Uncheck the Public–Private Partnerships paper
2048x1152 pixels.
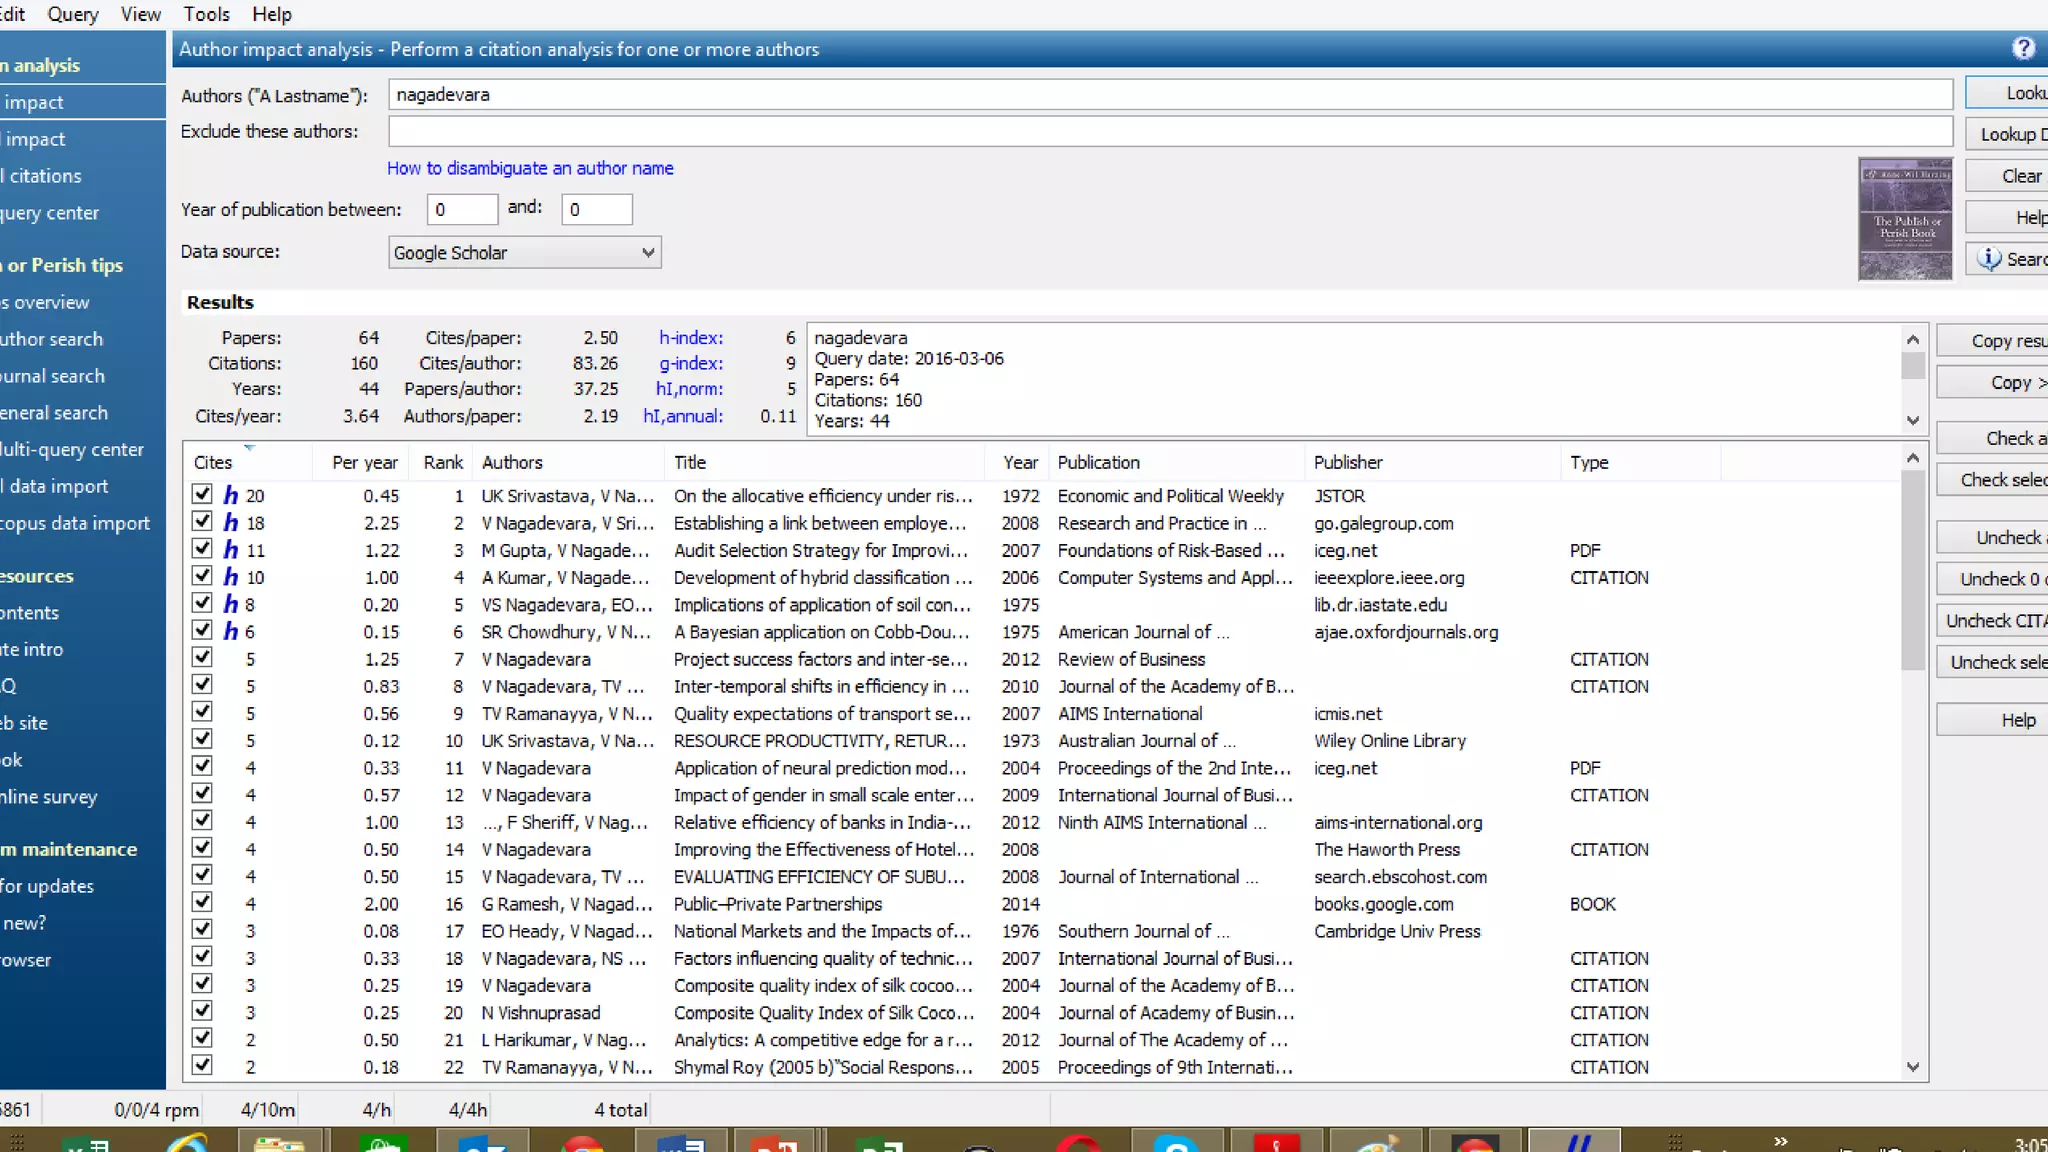(x=202, y=902)
